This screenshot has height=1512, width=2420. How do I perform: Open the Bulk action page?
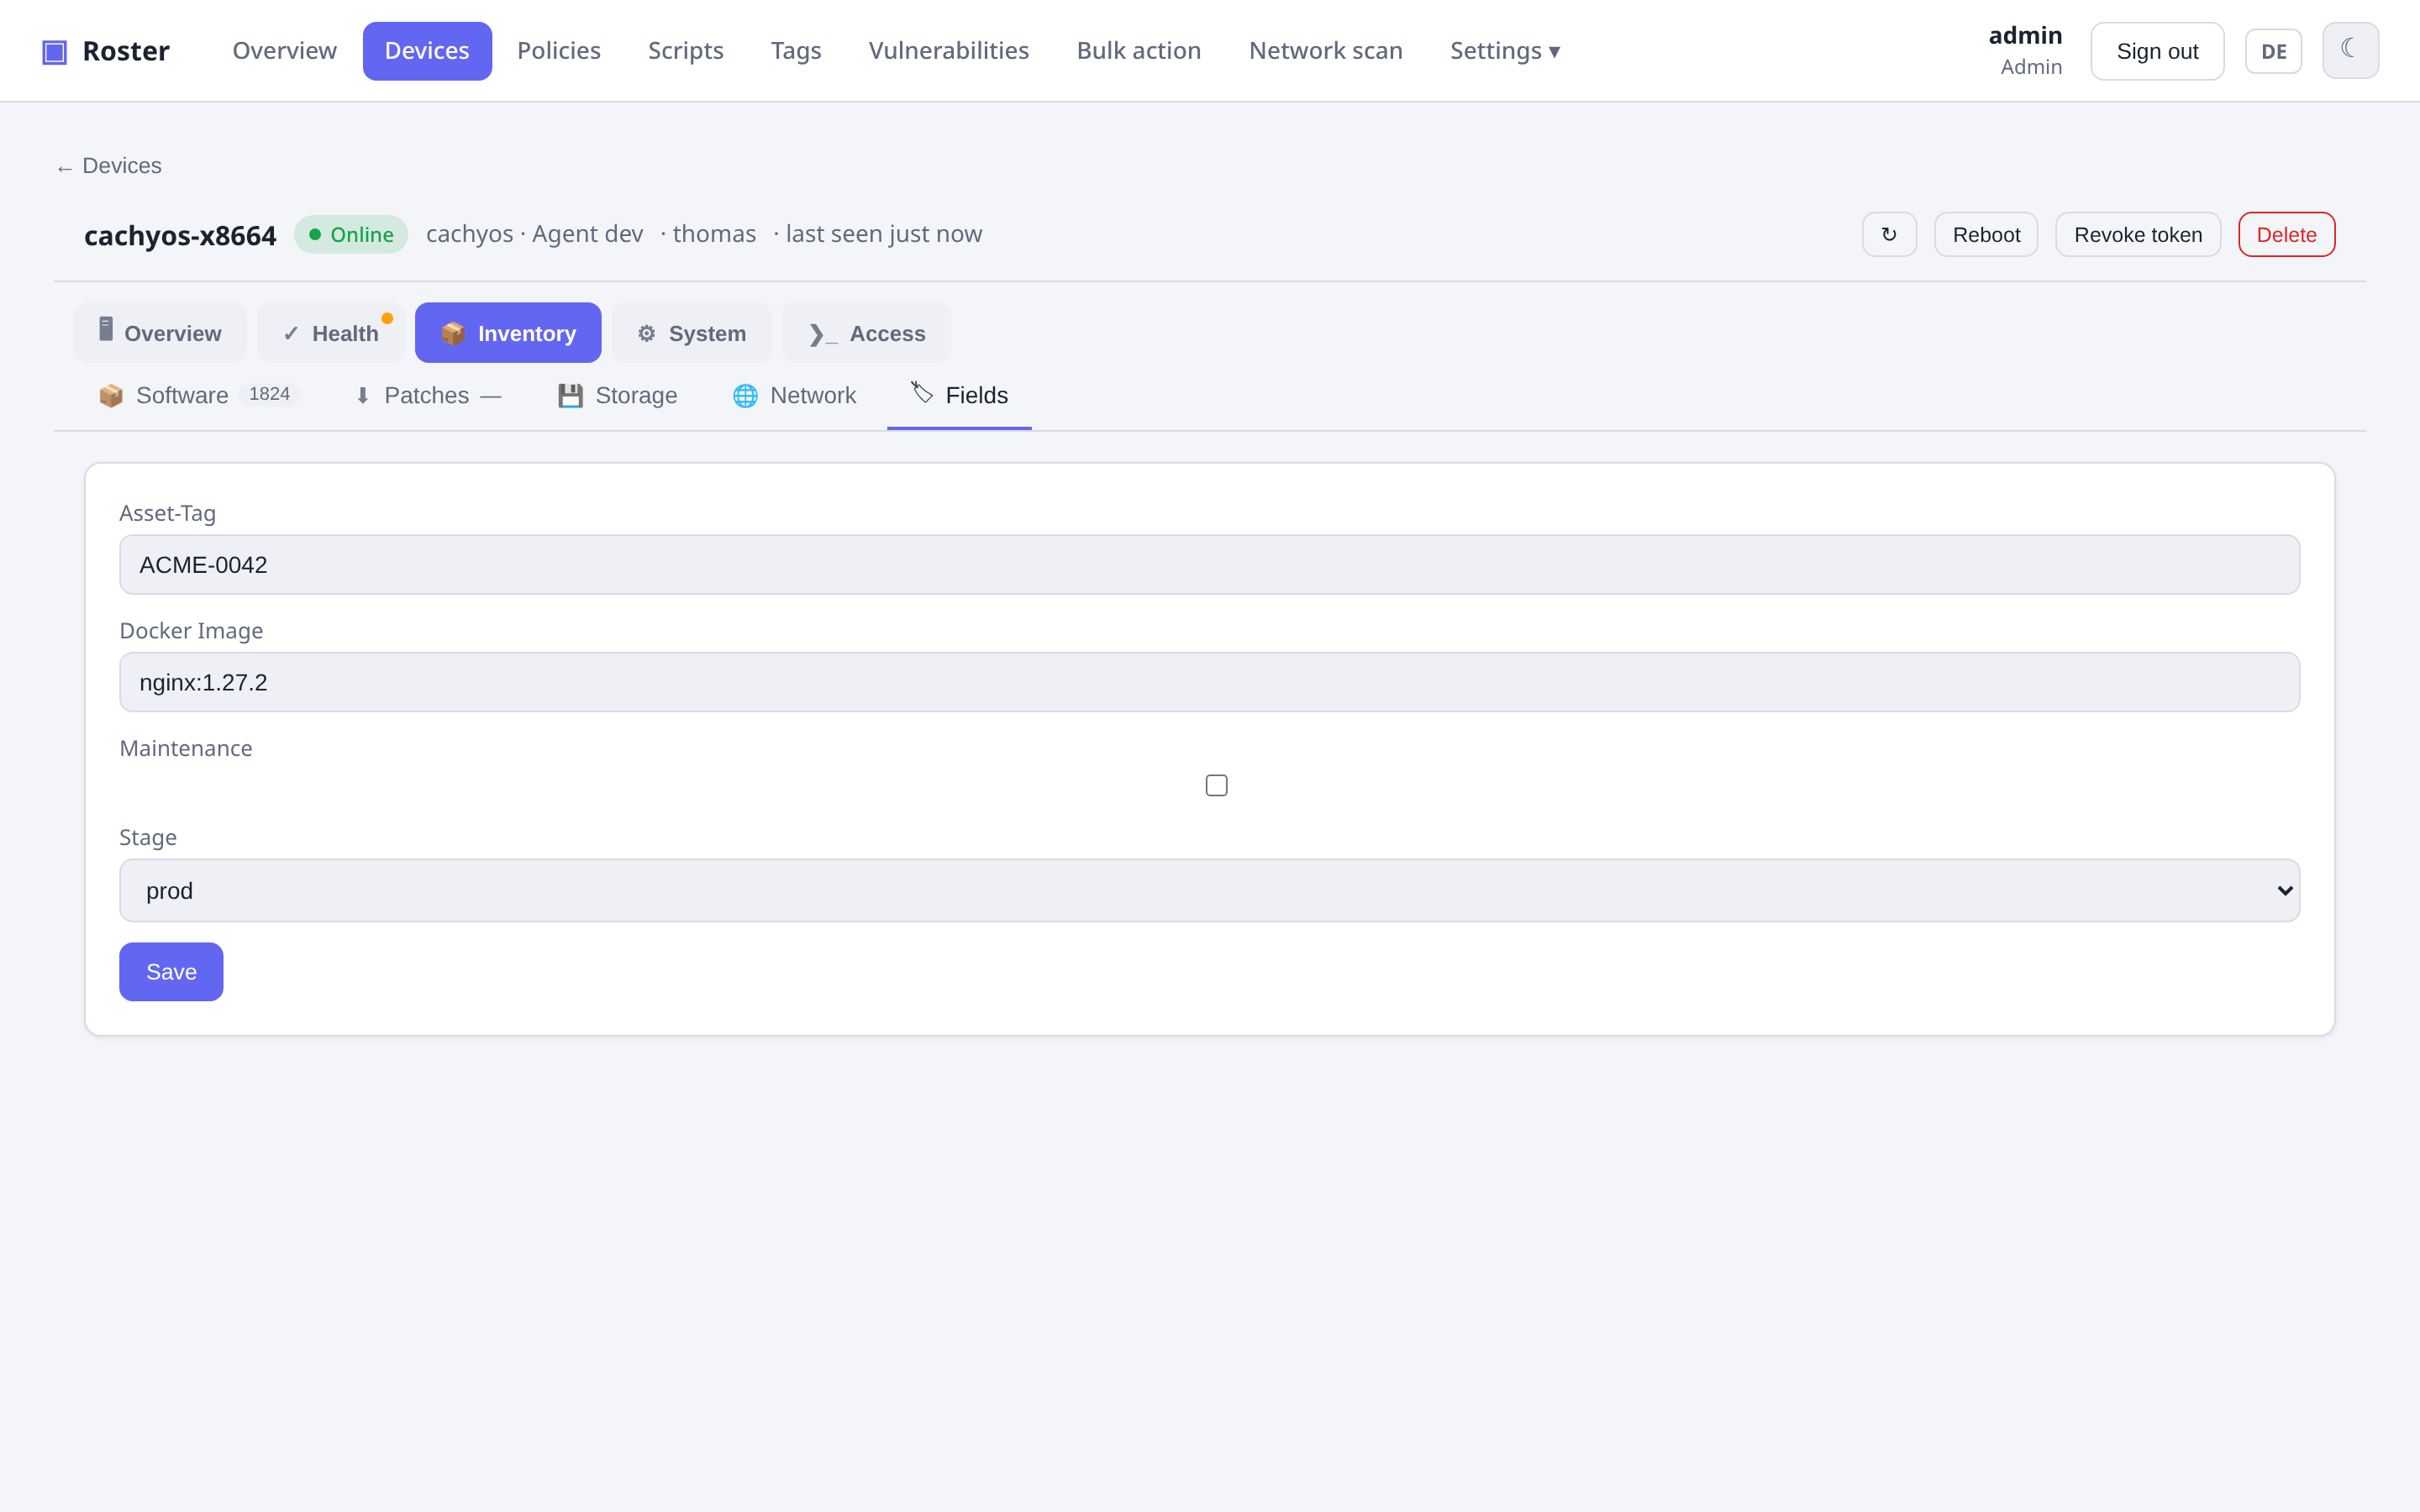tap(1139, 51)
